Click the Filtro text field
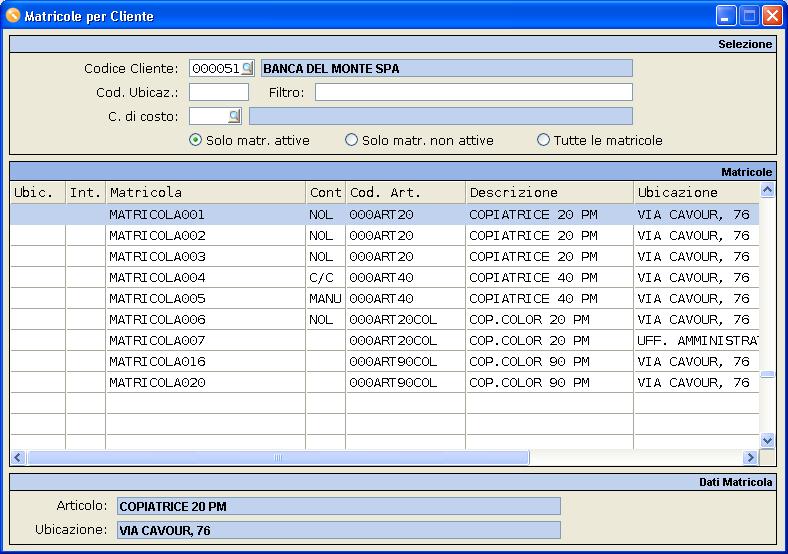 [473, 93]
